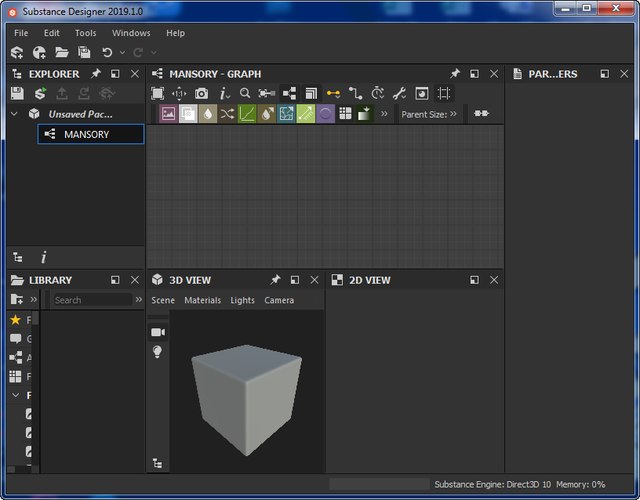Open the Windows menu

[x=131, y=33]
